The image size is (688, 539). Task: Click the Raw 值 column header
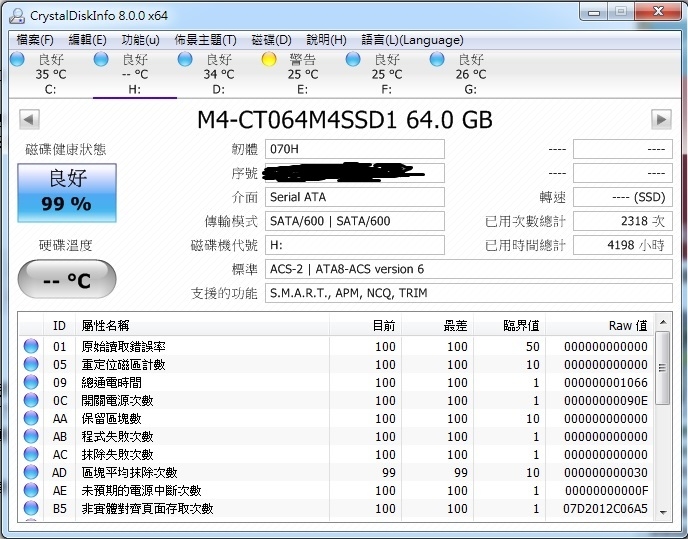tap(599, 326)
